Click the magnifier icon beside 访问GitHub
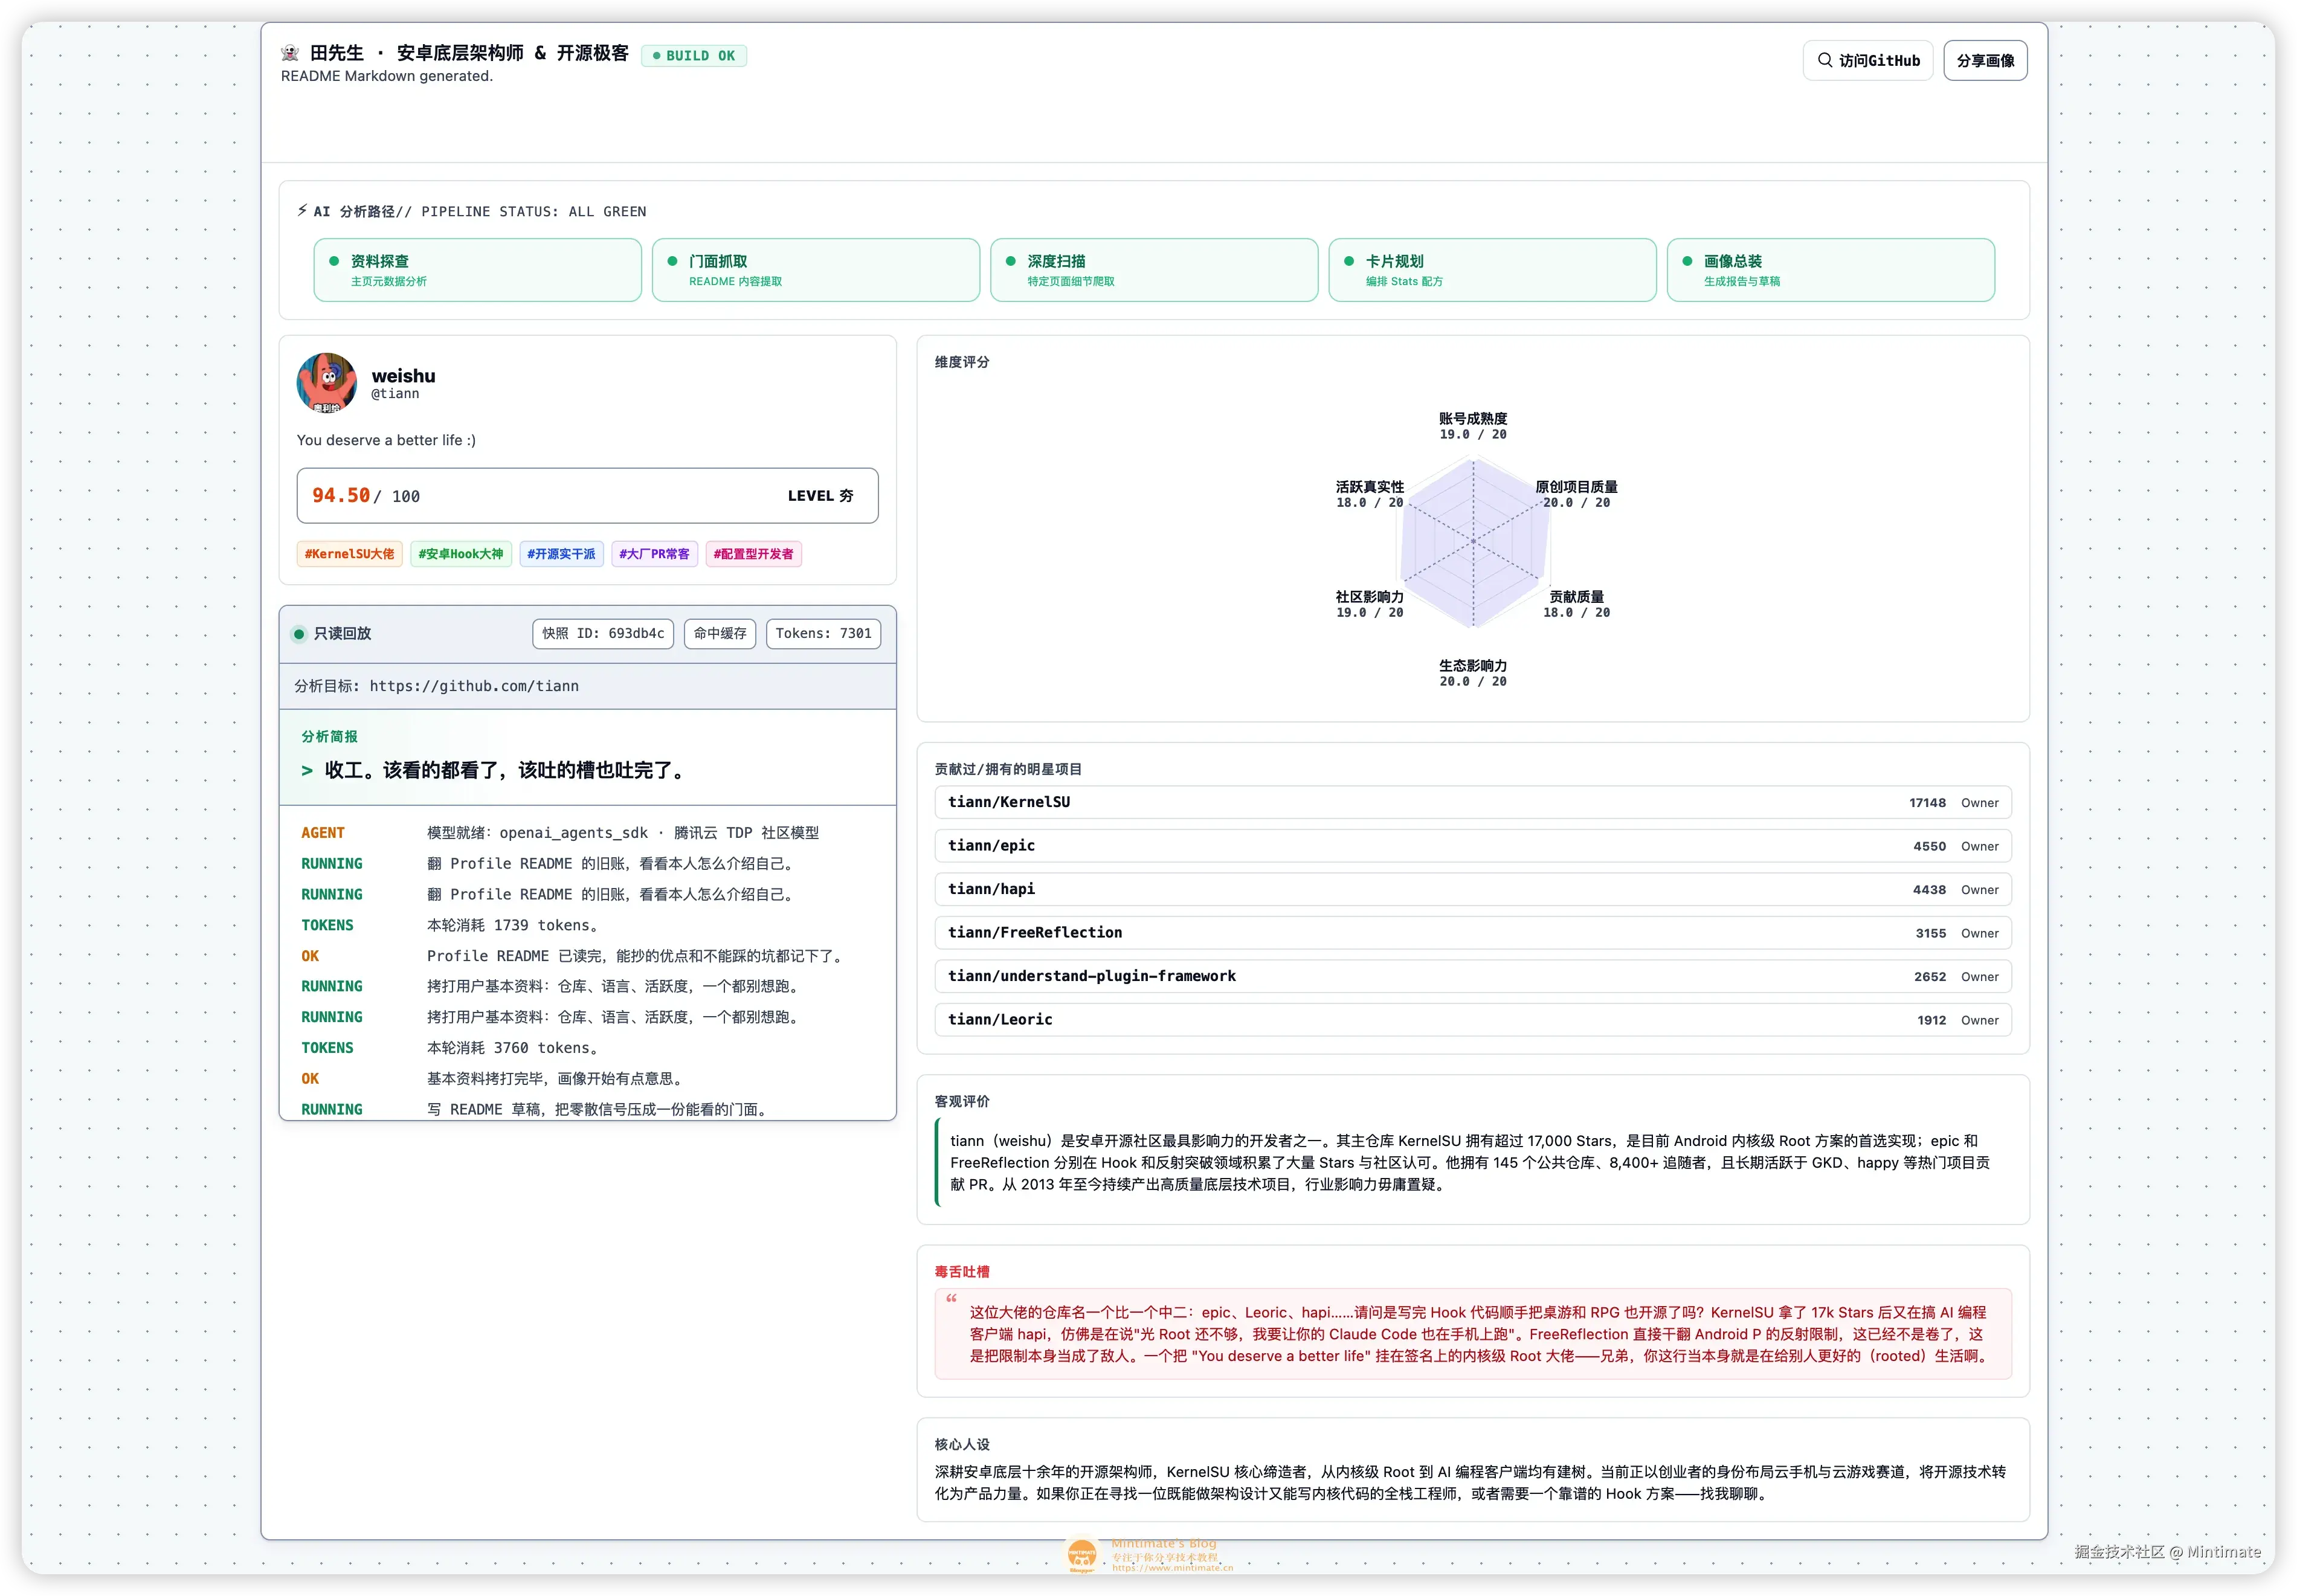Viewport: 2297px width, 1596px height. [x=1825, y=60]
